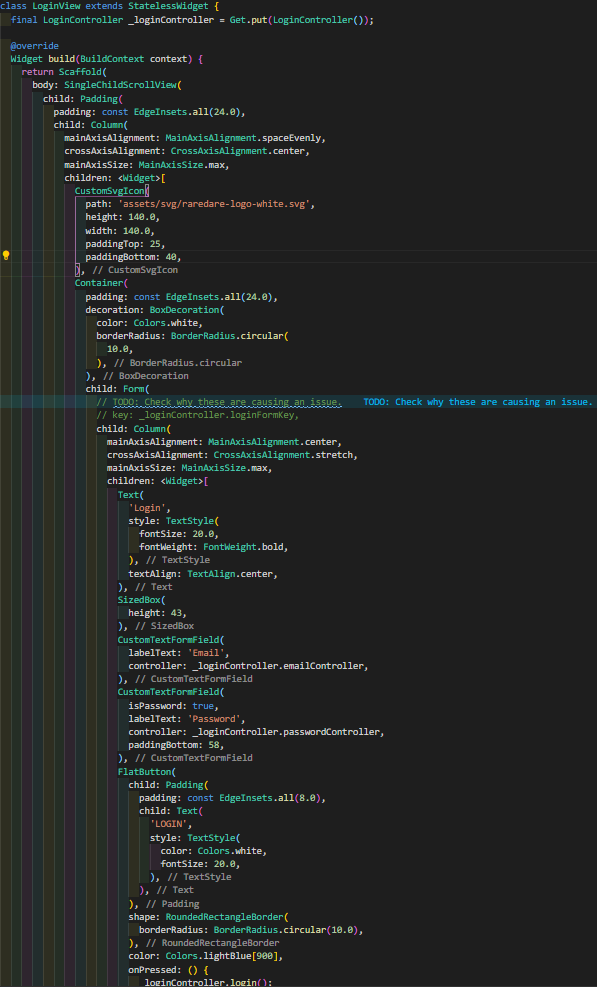597x987 pixels.
Task: Click the 'Container(' line
Action: click(x=101, y=283)
